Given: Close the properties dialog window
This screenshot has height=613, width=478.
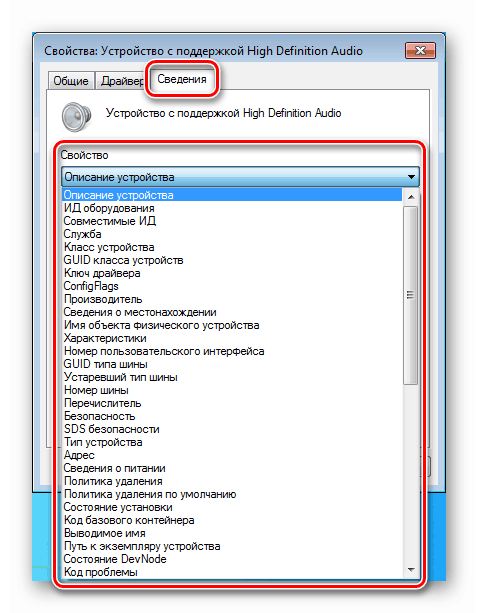Looking at the screenshot, I should point(420,50).
